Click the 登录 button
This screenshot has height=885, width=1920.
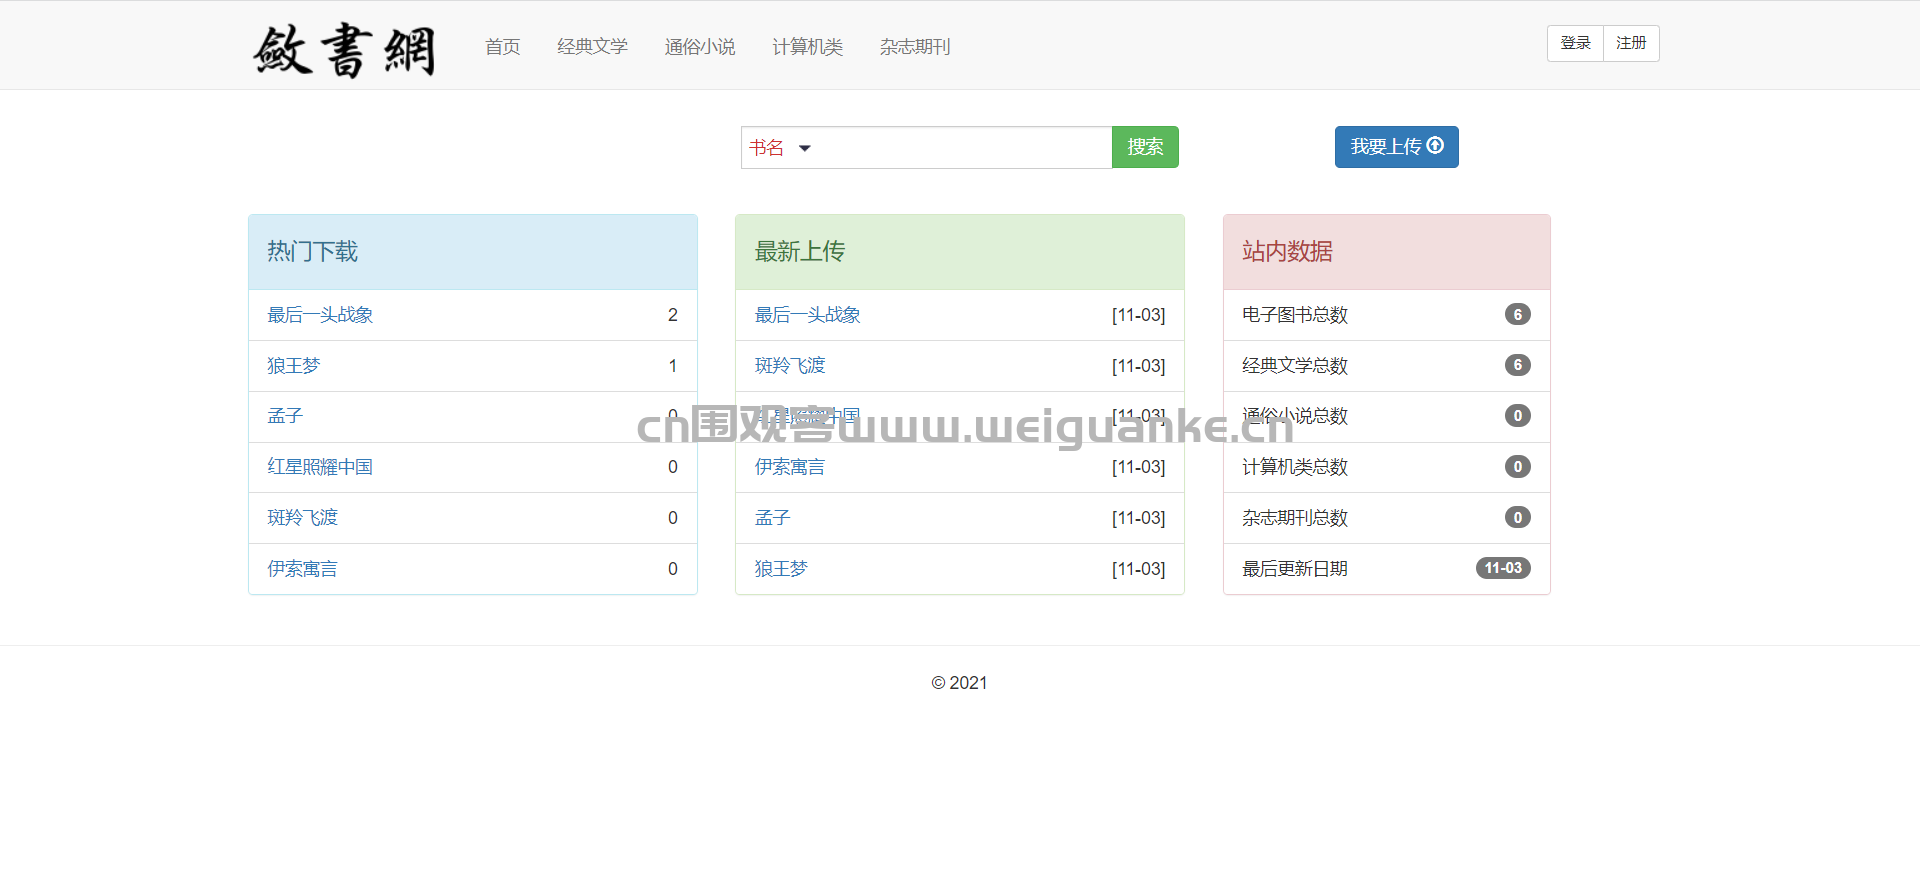pos(1575,43)
